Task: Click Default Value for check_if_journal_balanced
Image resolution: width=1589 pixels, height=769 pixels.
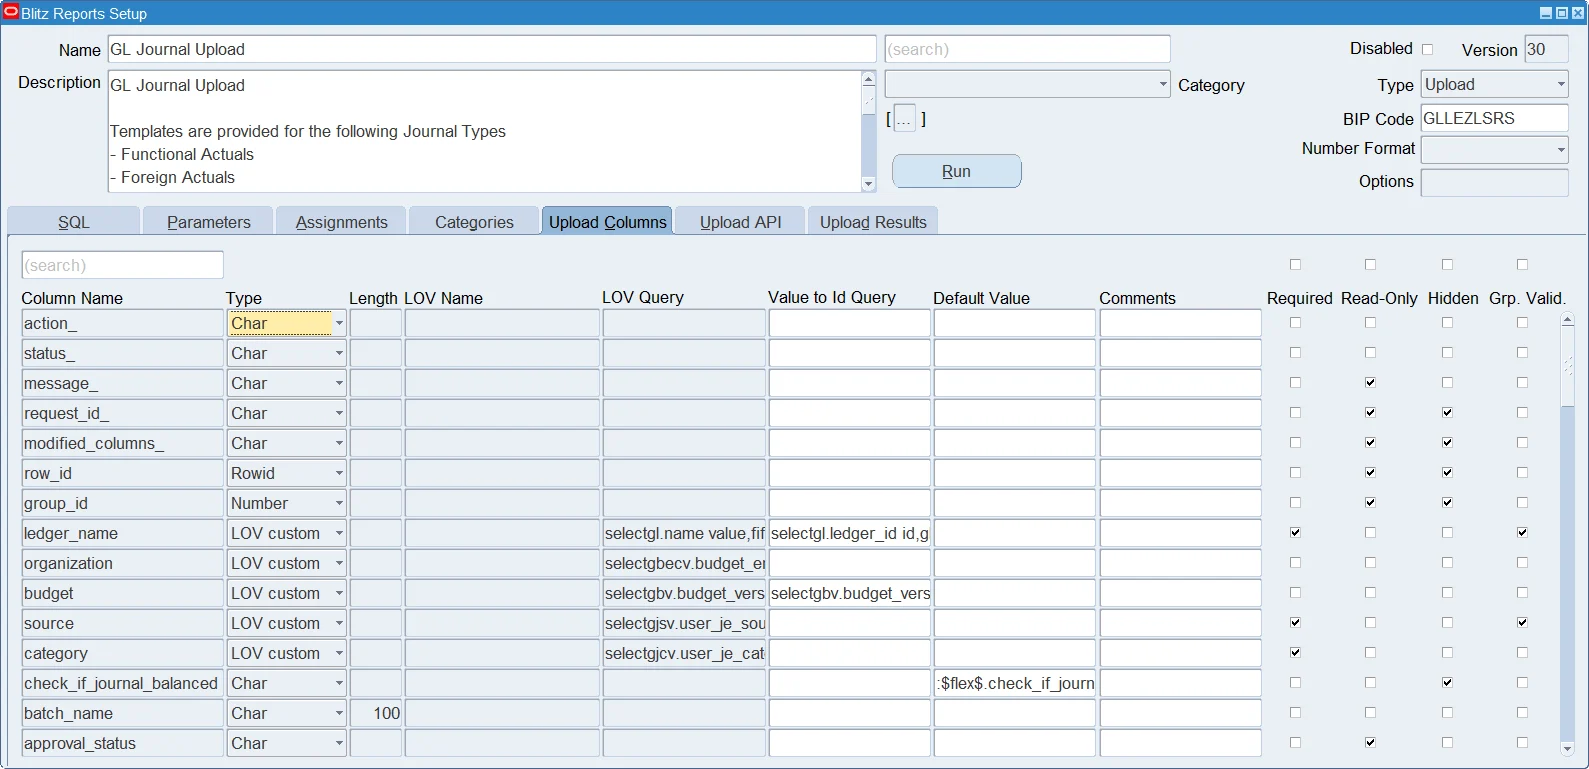Action: (x=1015, y=683)
